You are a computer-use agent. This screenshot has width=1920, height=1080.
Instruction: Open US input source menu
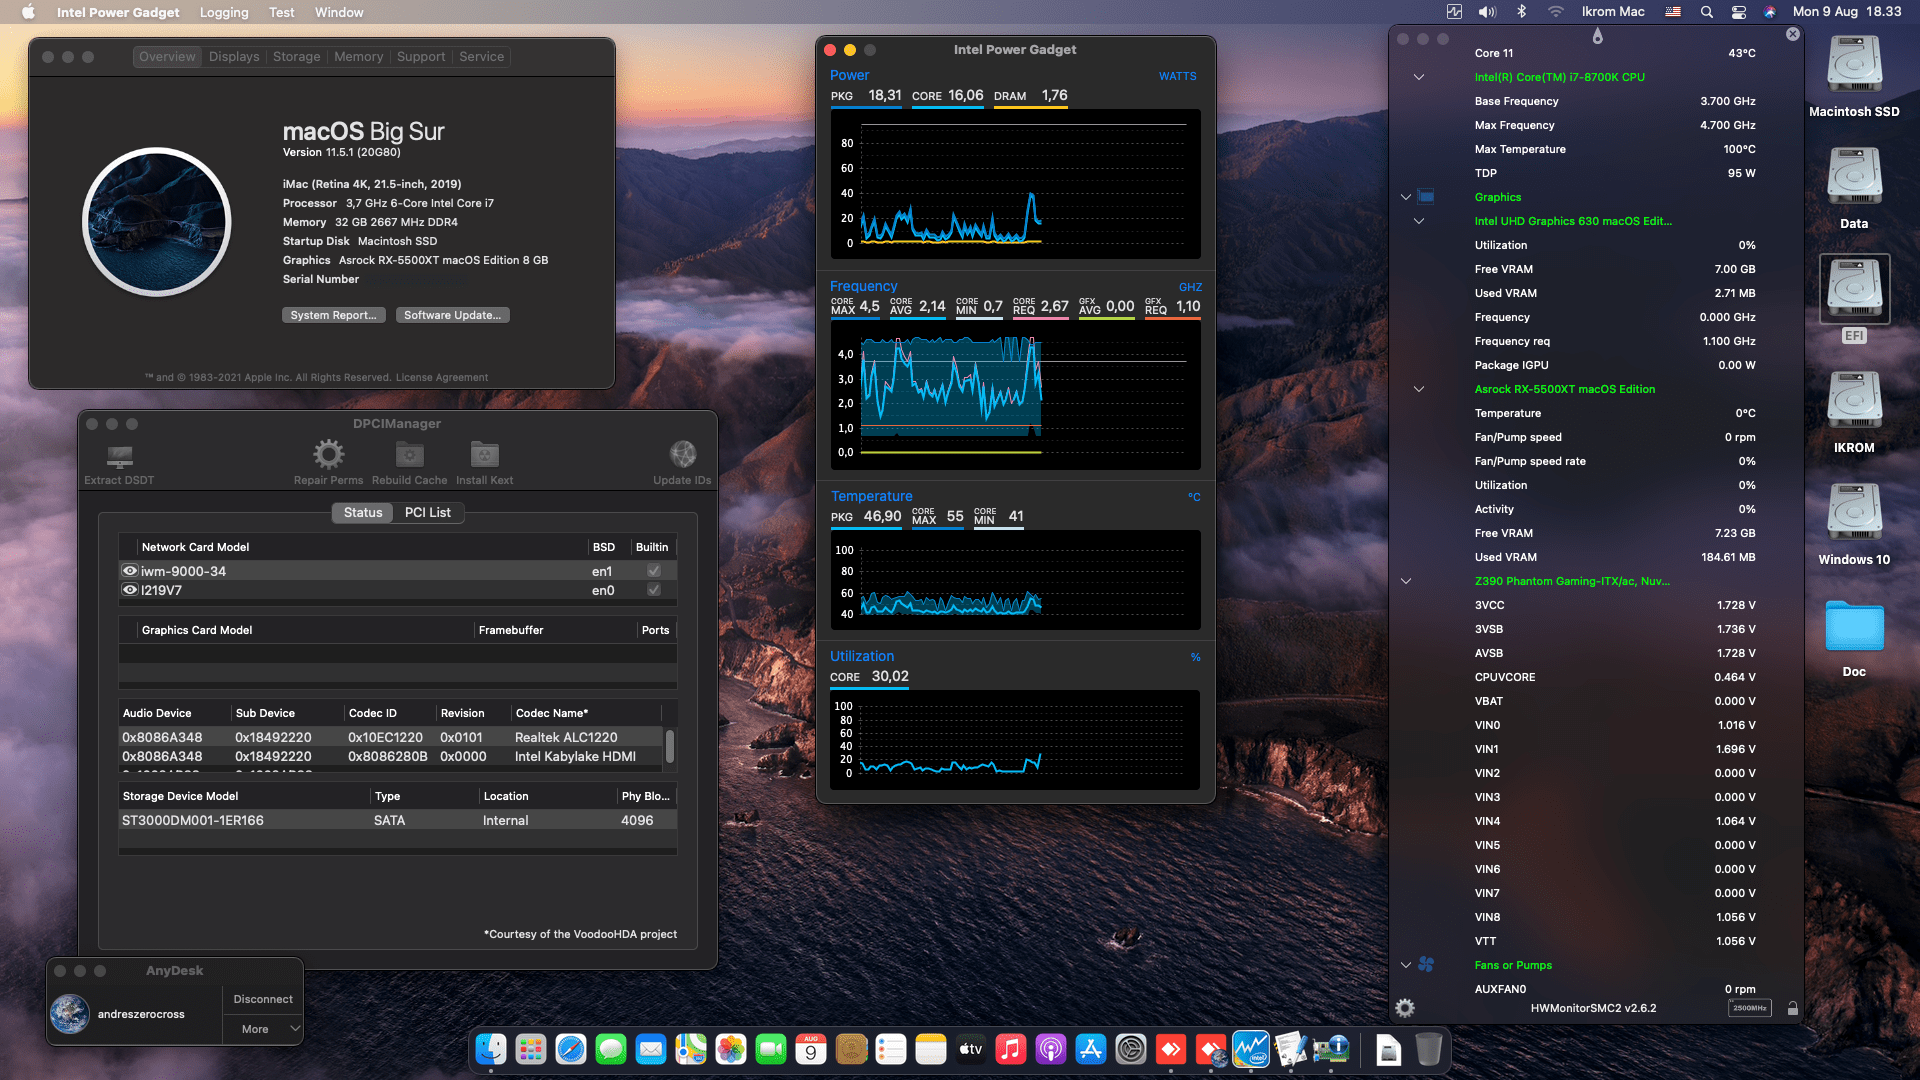pyautogui.click(x=1673, y=12)
